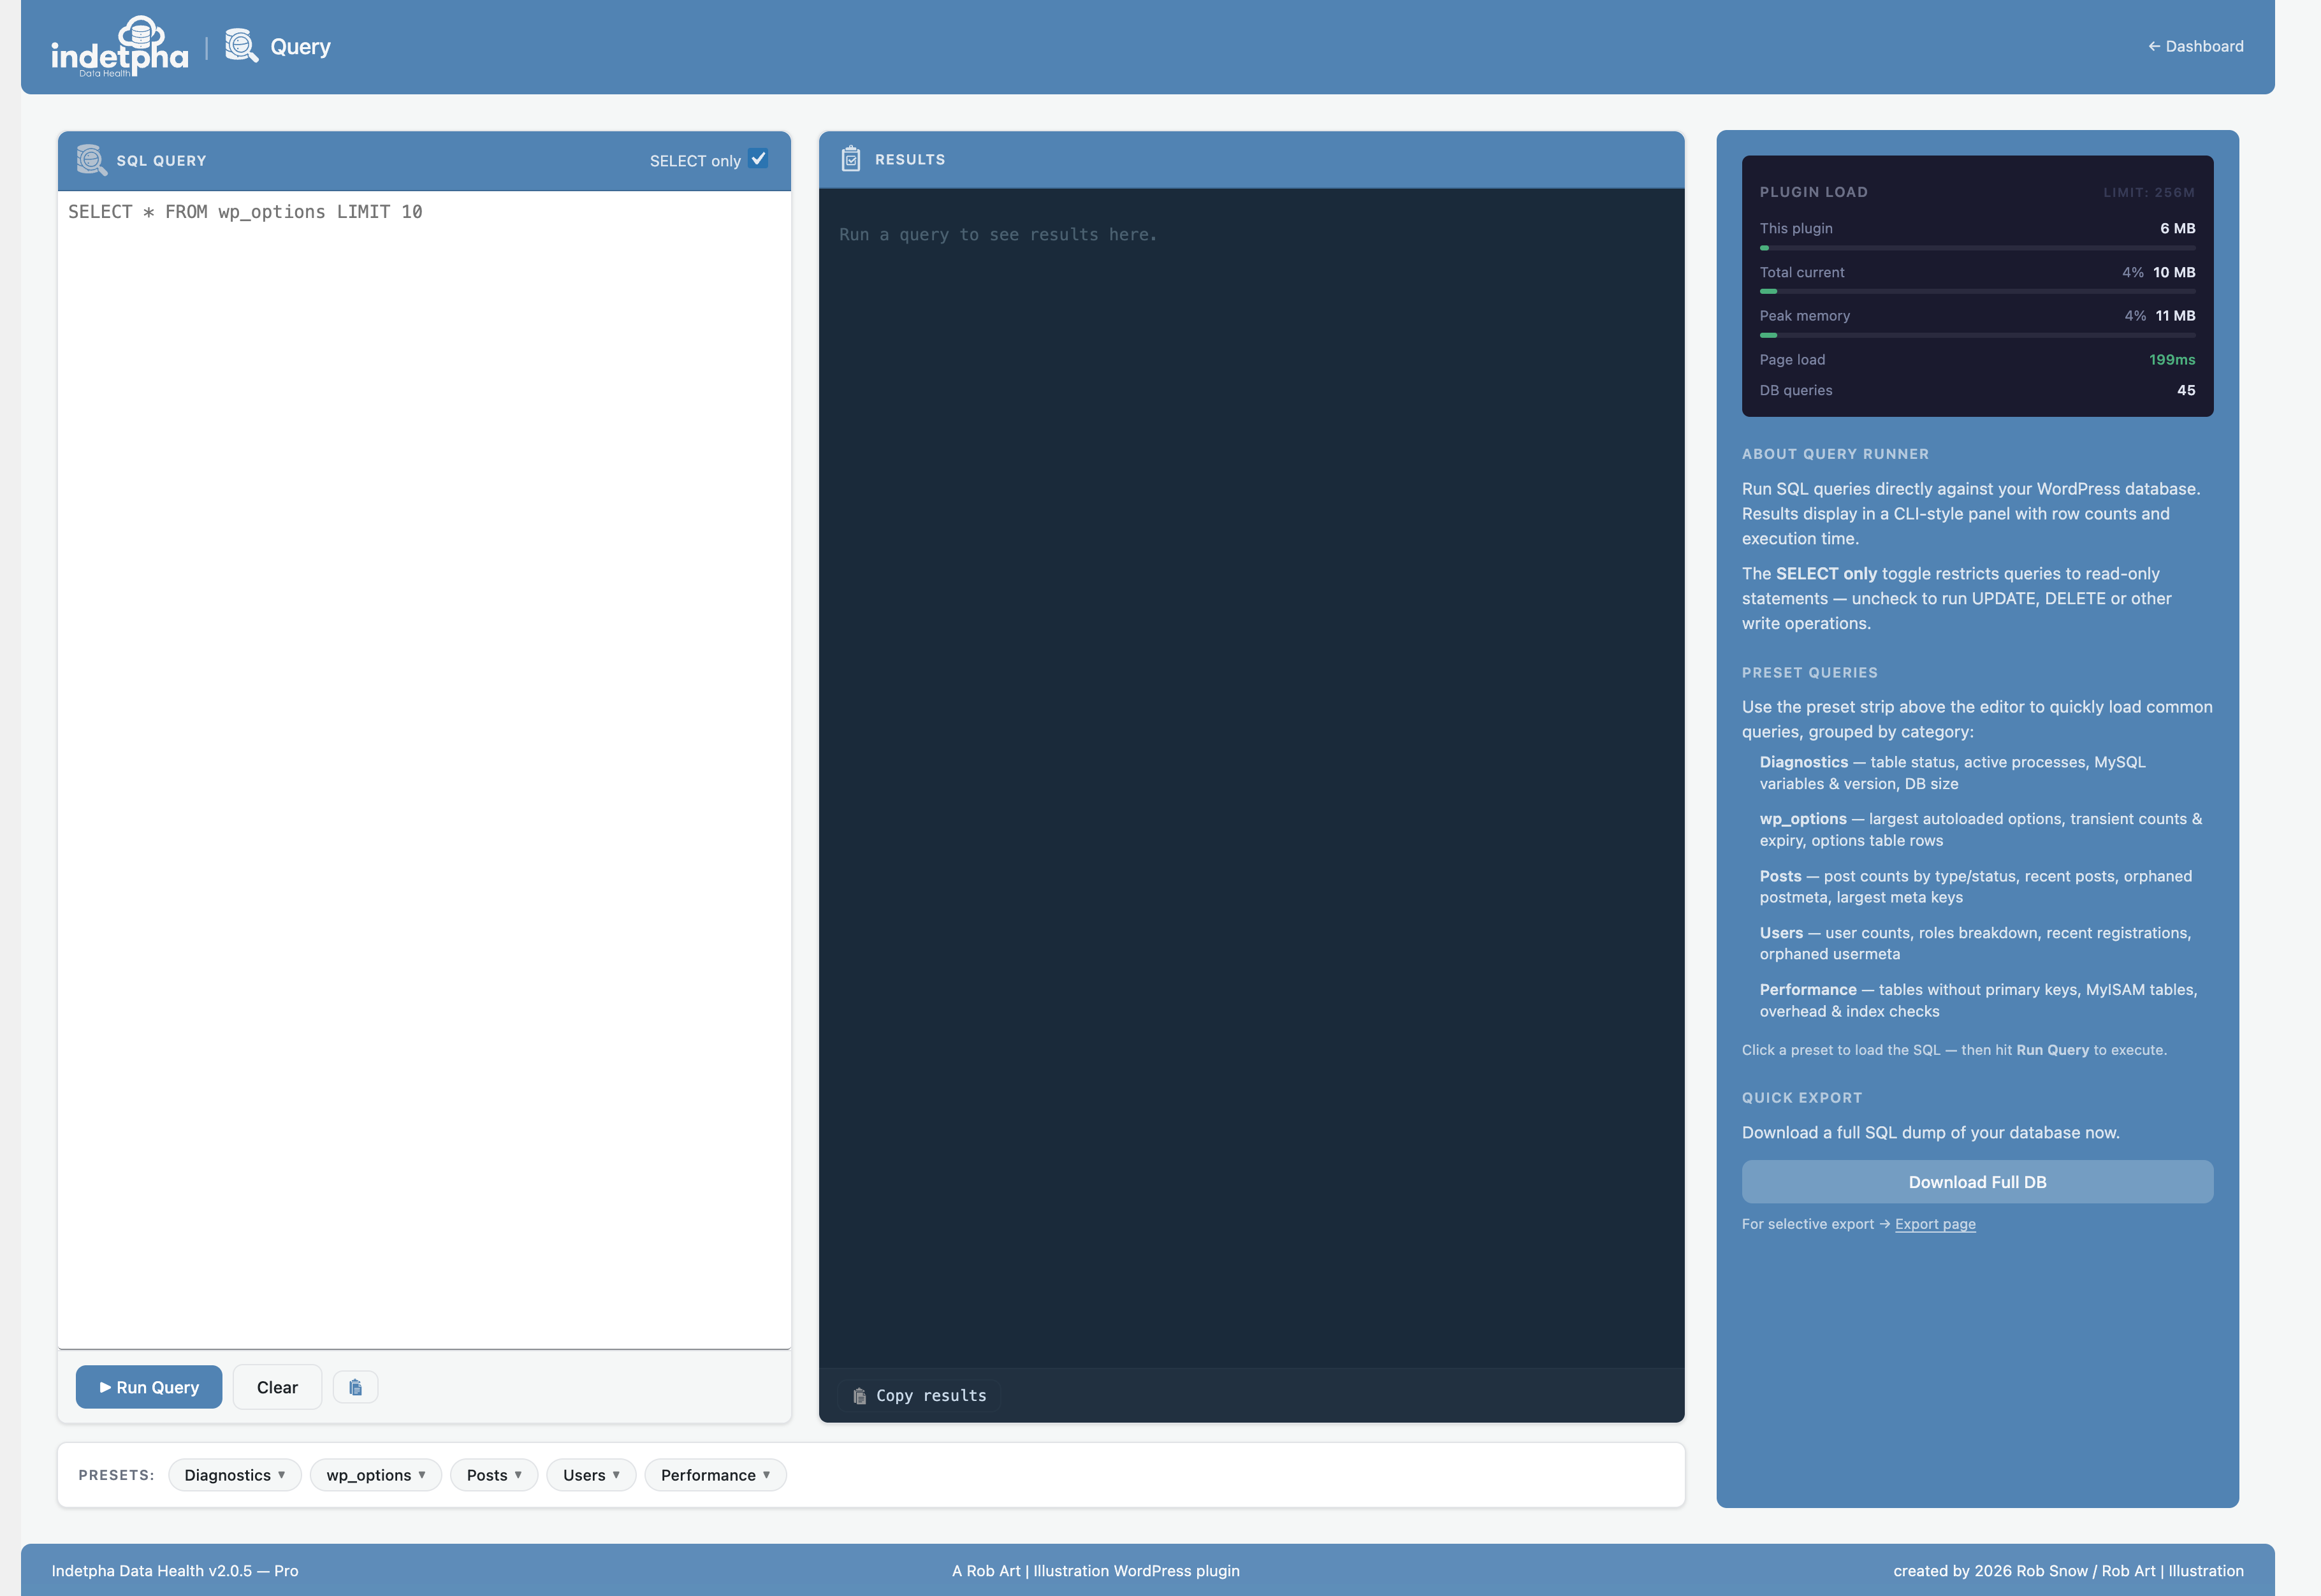Click the SQL Query panel database icon
Screen dimensions: 2321x1596
pyautogui.click(x=92, y=160)
